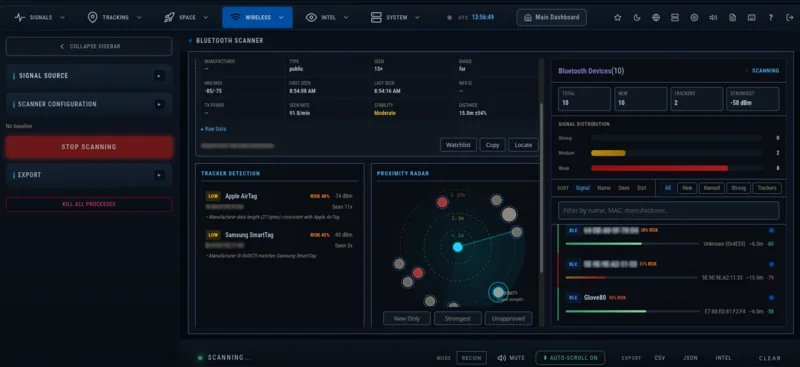This screenshot has height=367, width=800.
Task: Click the blue dot on Unknown (0x4E53) row
Action: pyautogui.click(x=771, y=231)
